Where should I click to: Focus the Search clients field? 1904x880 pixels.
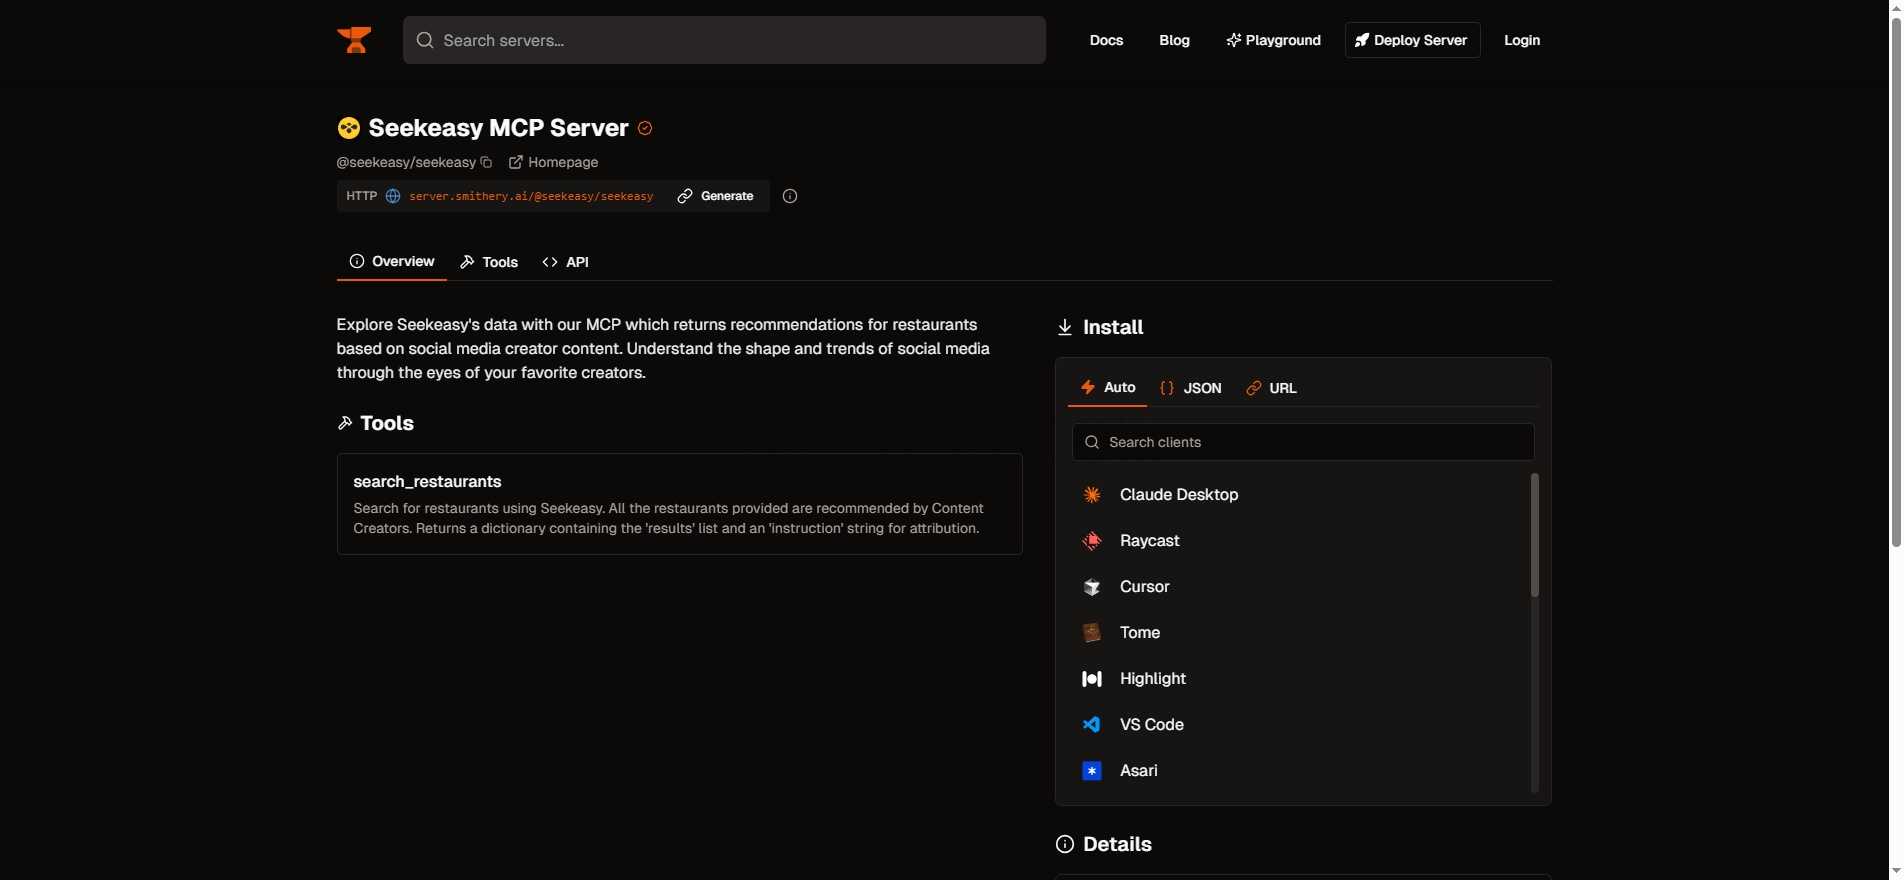(x=1303, y=442)
